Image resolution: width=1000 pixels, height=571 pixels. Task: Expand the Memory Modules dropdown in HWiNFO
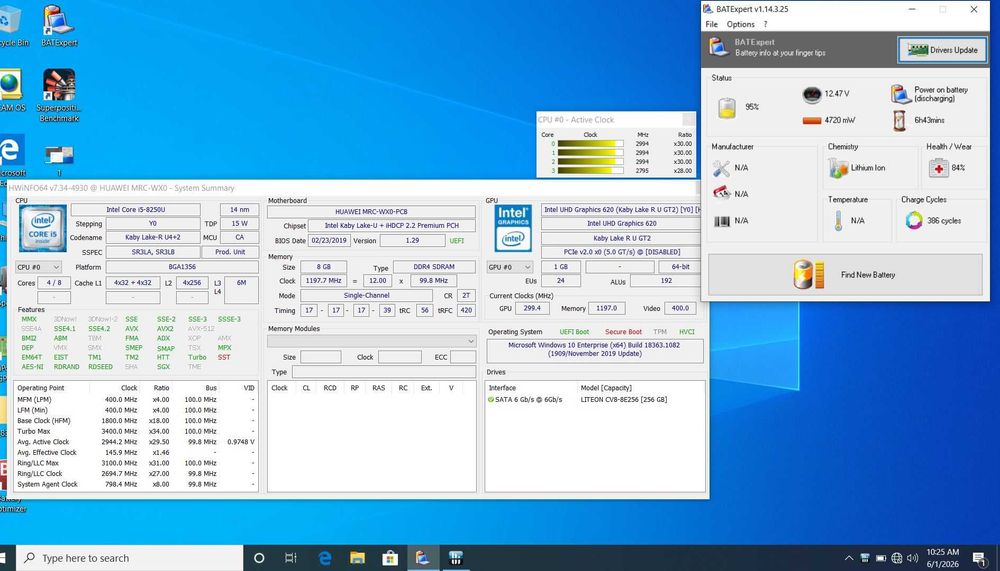tap(372, 341)
